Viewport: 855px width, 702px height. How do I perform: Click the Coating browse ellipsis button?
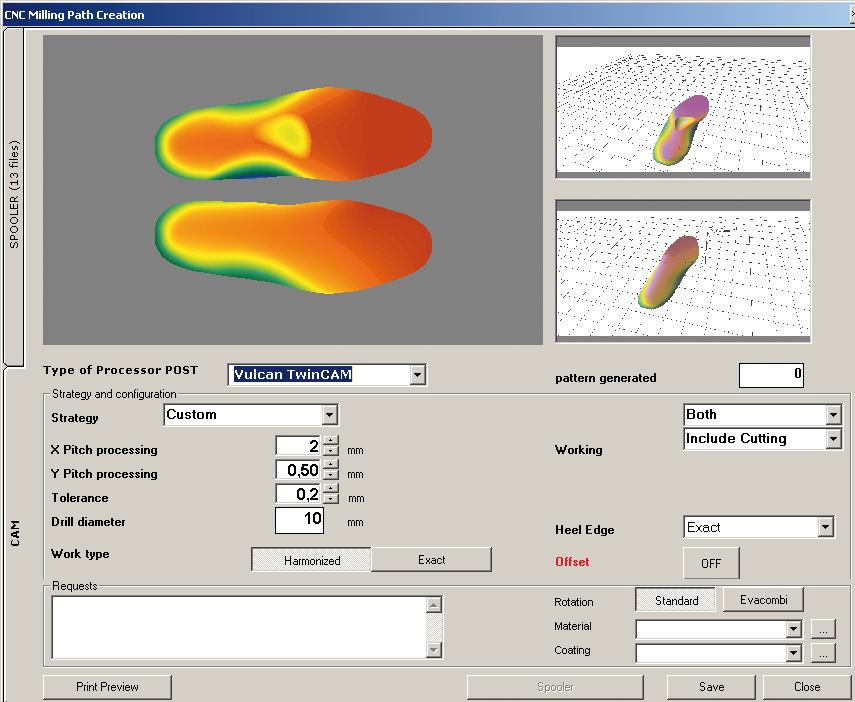(822, 653)
